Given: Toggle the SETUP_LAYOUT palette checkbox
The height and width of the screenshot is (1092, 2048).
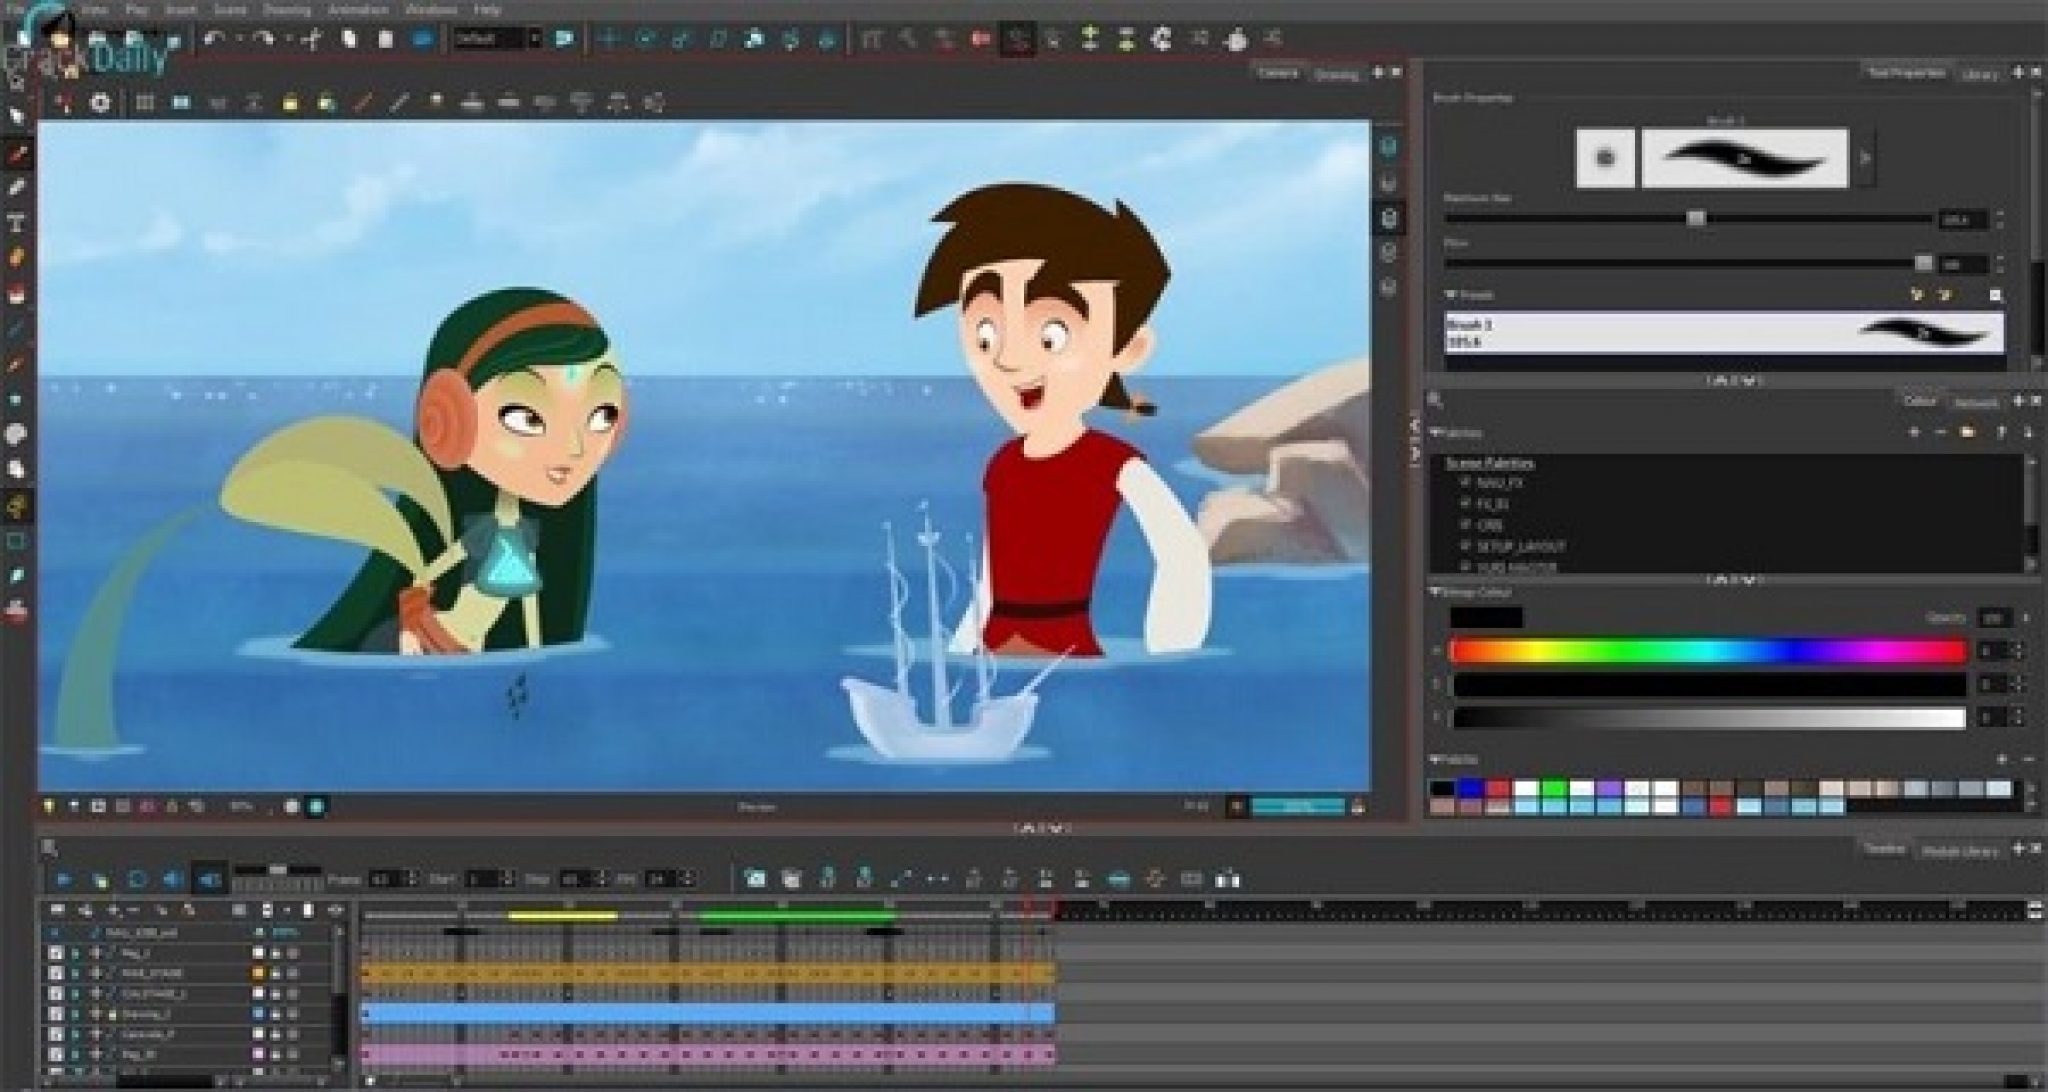Looking at the screenshot, I should coord(1466,546).
